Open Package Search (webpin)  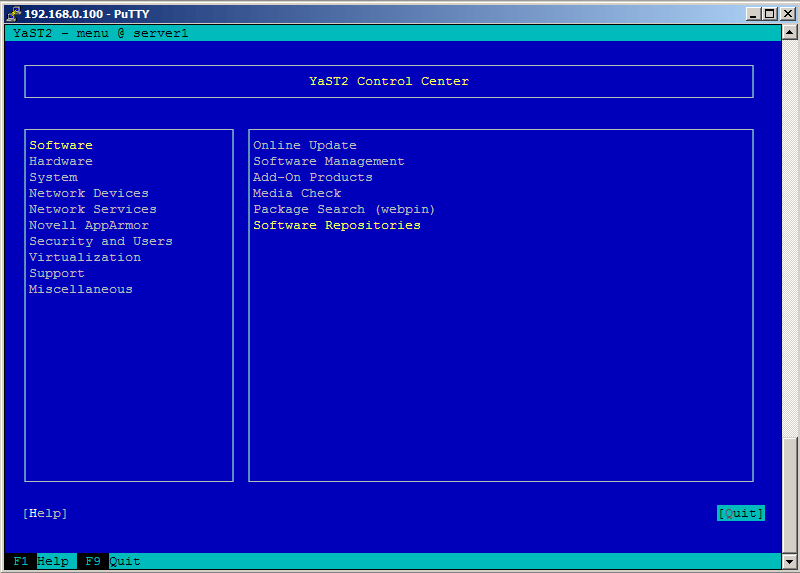pos(344,209)
